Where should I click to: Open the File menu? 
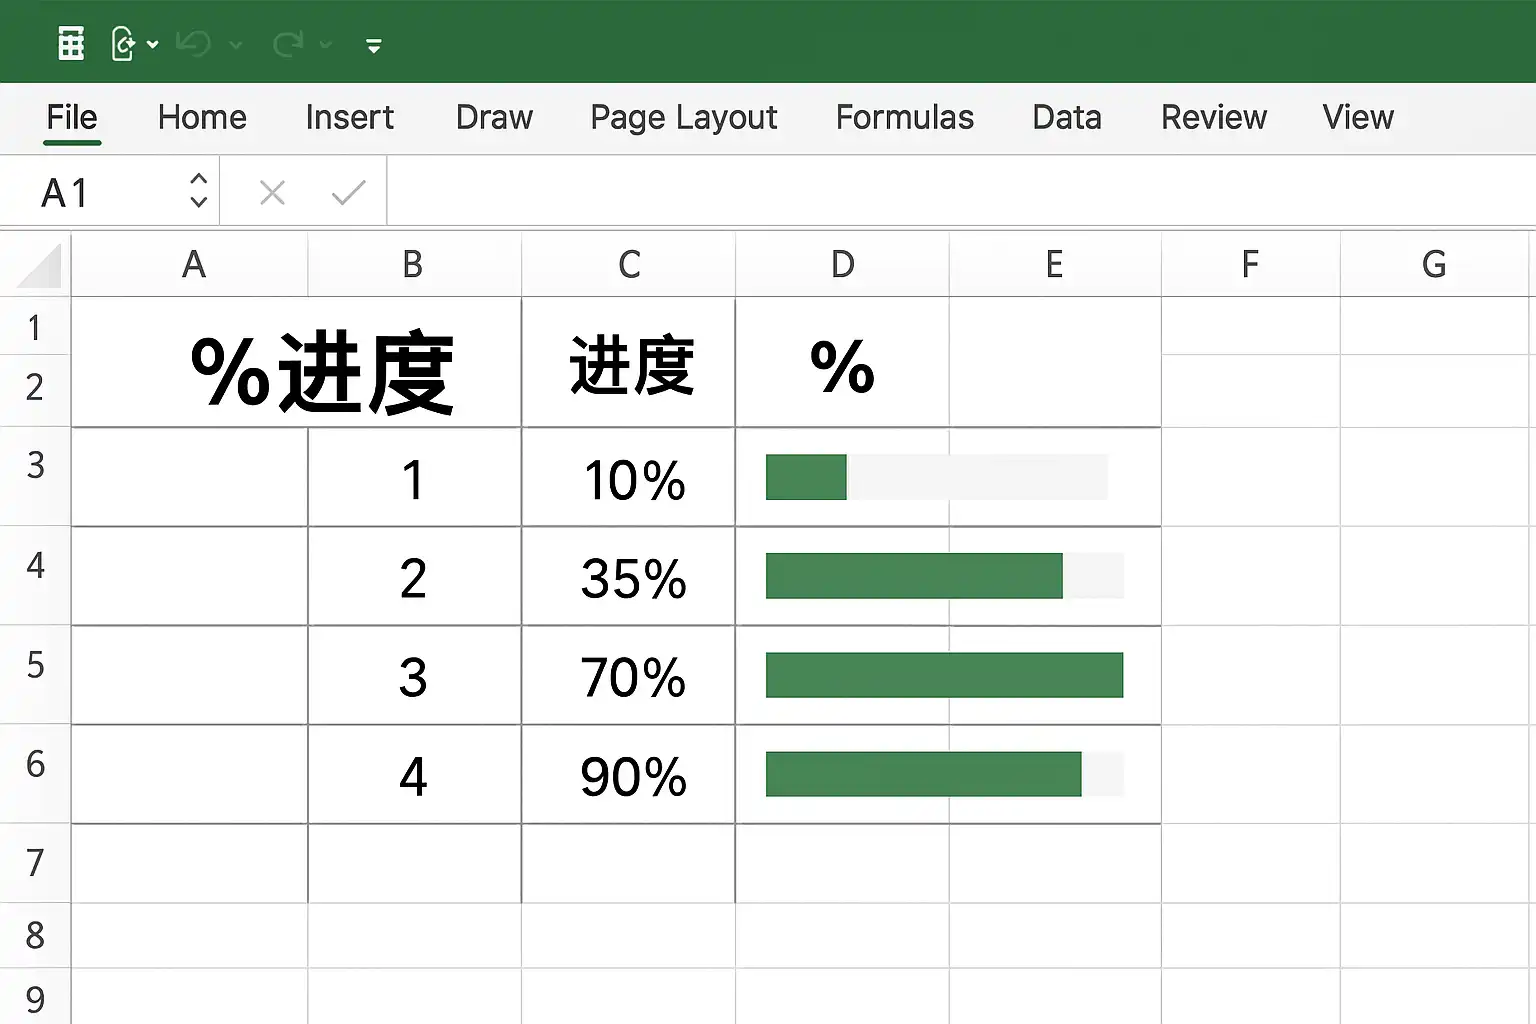[71, 117]
